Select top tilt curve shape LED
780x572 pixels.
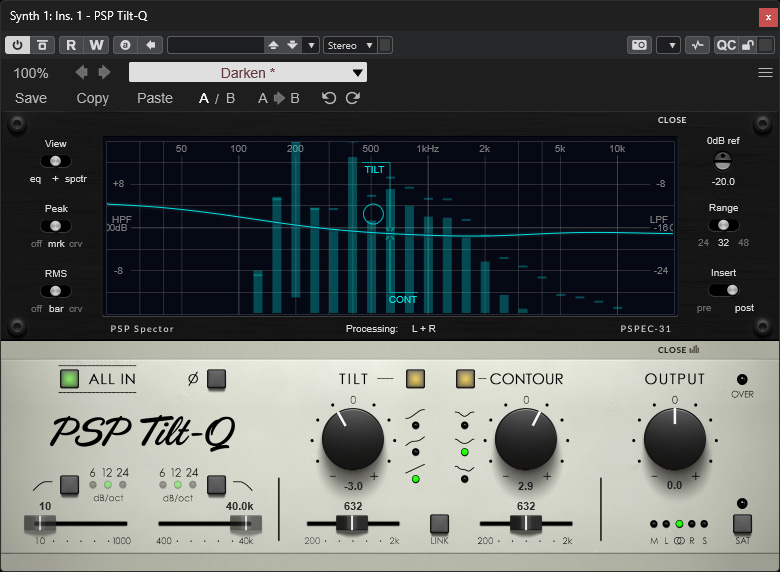(415, 425)
